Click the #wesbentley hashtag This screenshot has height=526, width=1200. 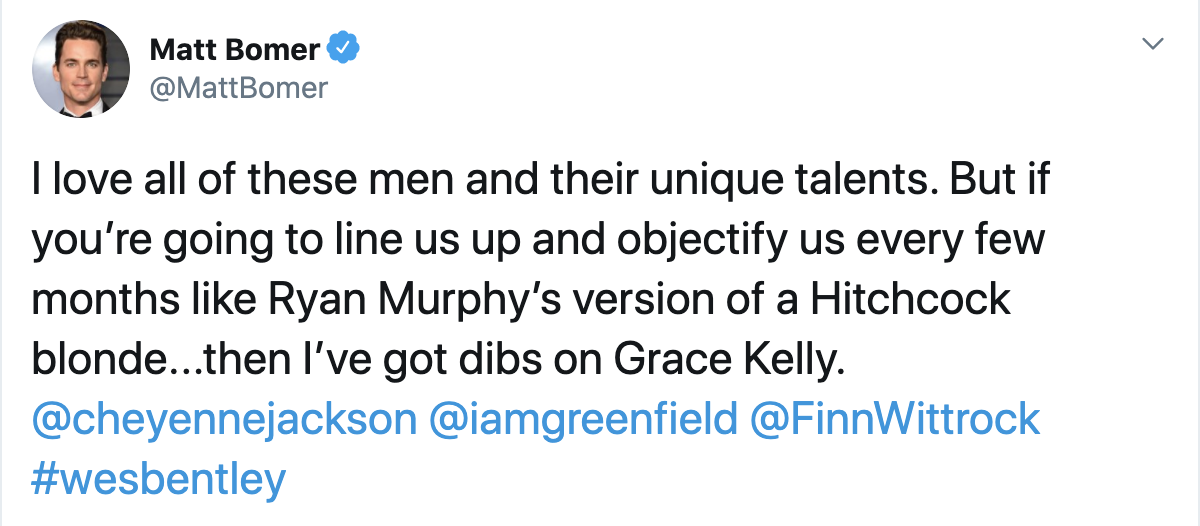click(159, 480)
